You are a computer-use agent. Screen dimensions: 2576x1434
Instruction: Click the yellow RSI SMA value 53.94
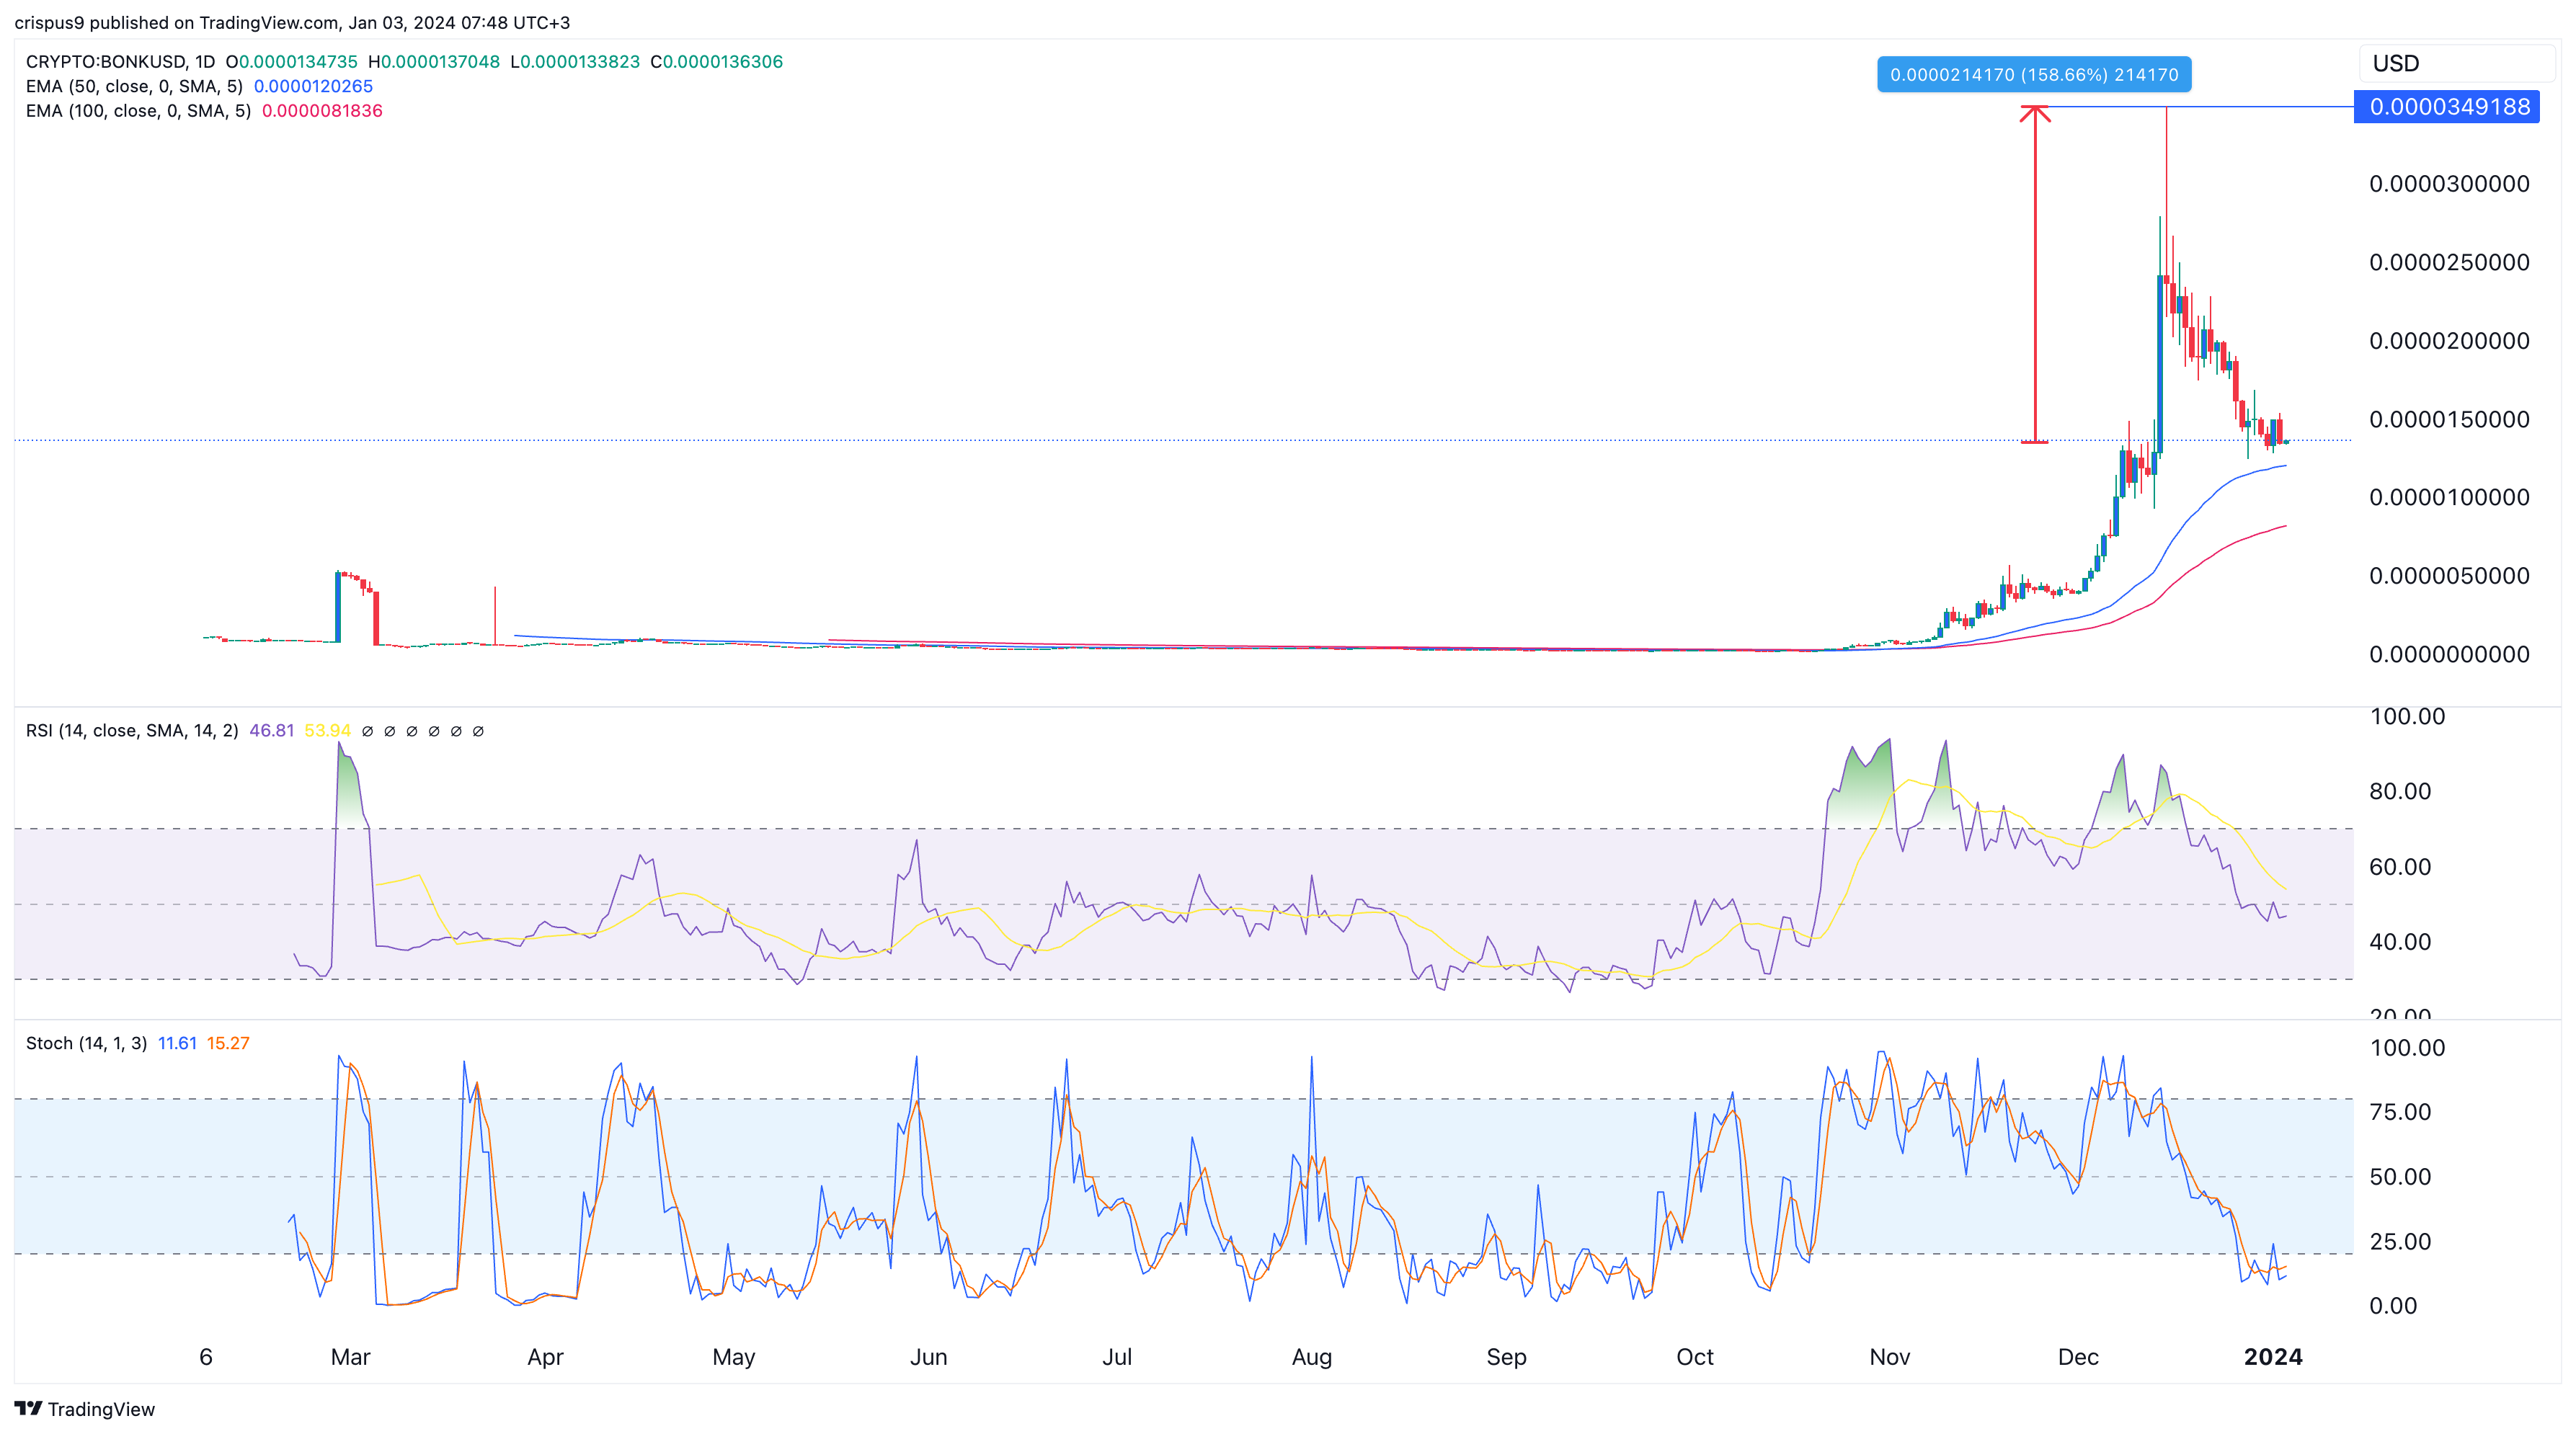pyautogui.click(x=330, y=730)
